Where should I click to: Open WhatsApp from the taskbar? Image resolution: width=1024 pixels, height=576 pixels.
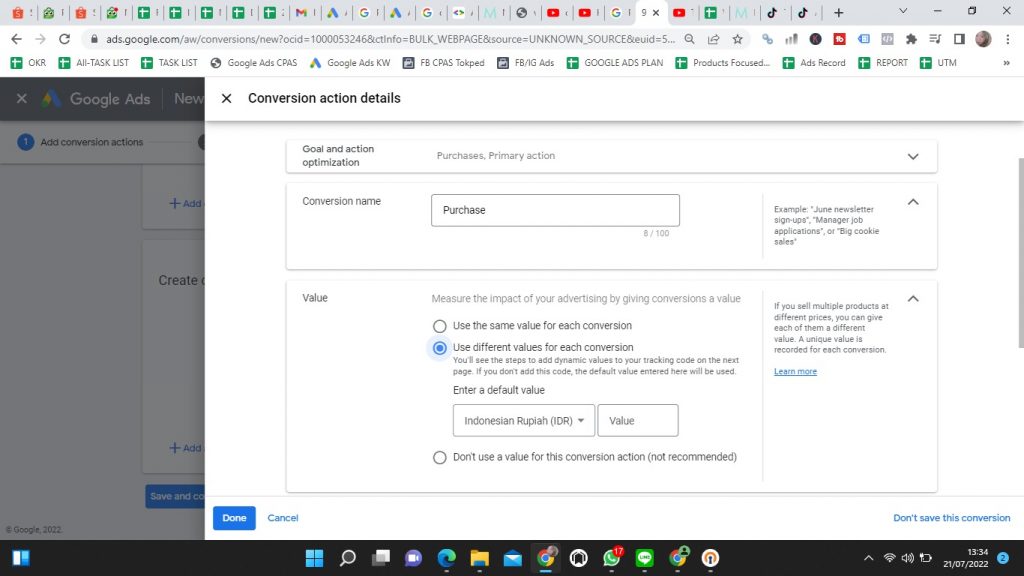[611, 557]
